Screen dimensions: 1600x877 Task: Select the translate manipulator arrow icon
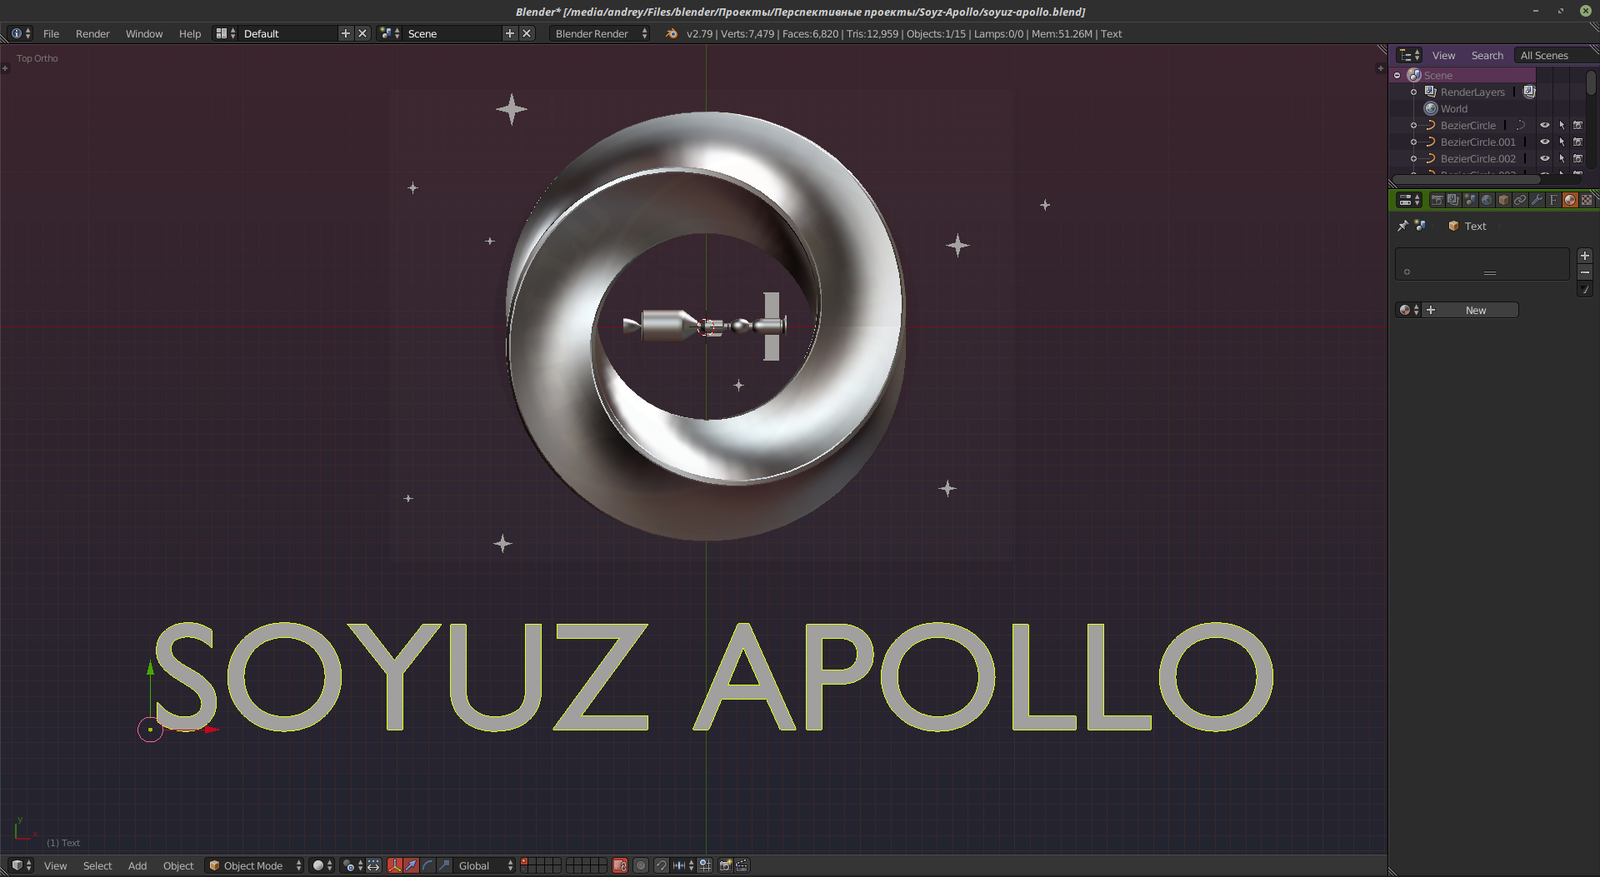pyautogui.click(x=411, y=865)
